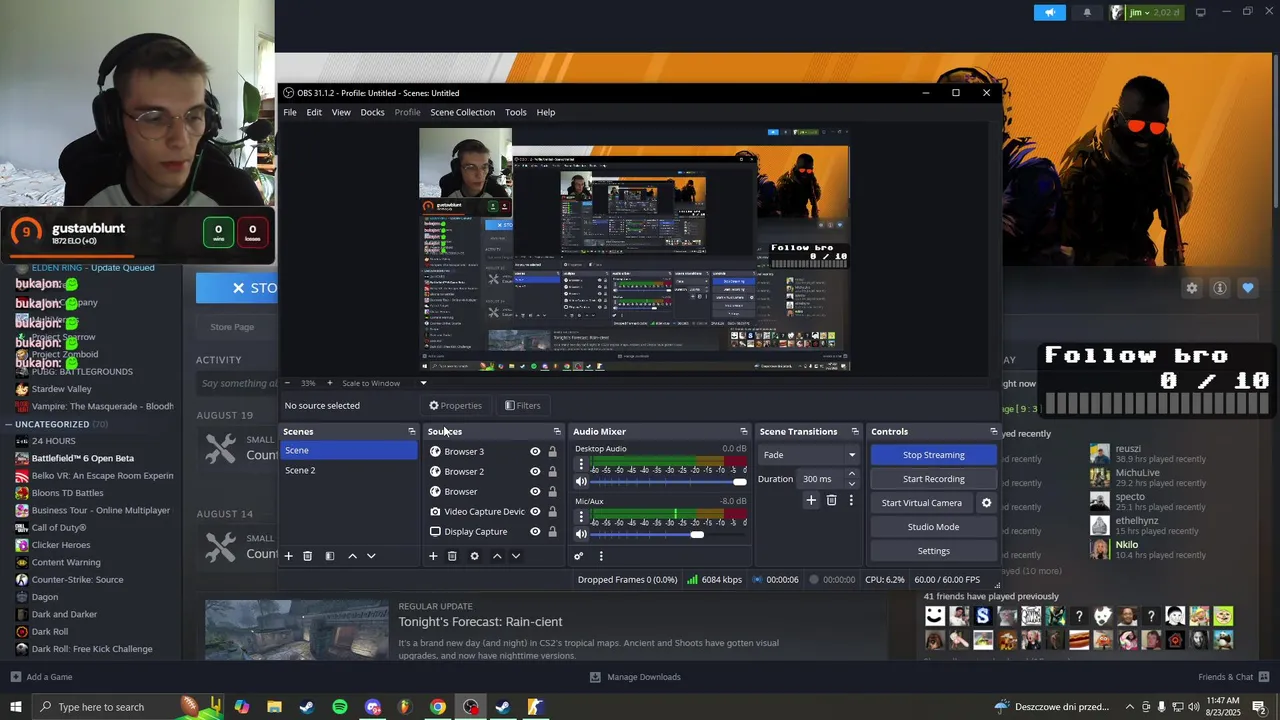The height and width of the screenshot is (720, 1280).
Task: Select Scene 2 in Scenes list
Action: tap(349, 470)
